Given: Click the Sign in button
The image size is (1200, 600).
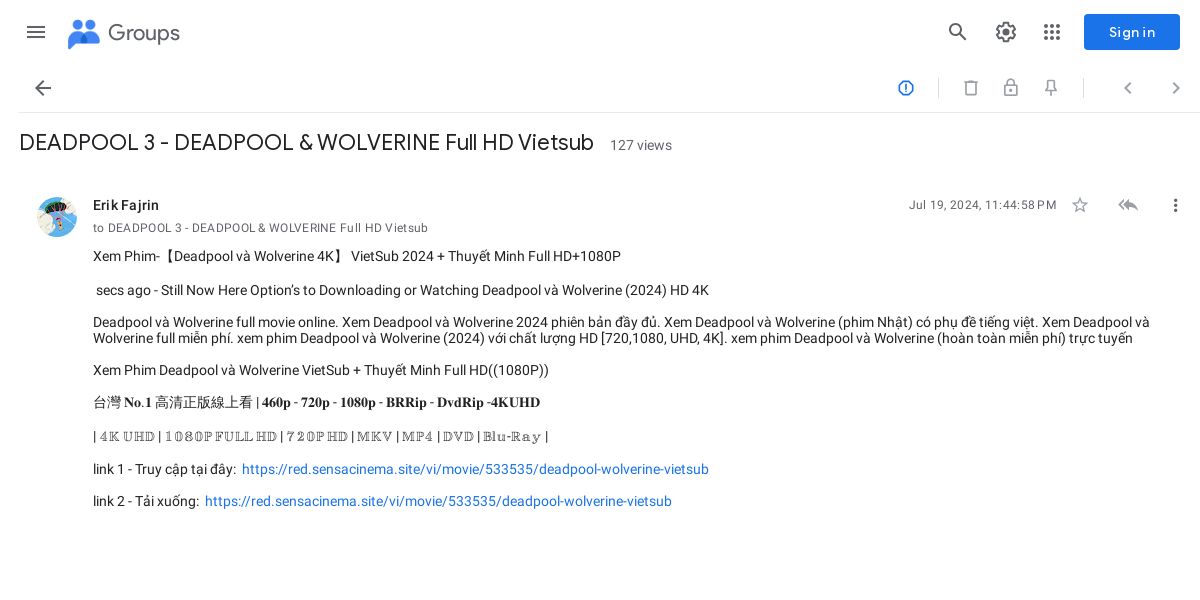Looking at the screenshot, I should click(1132, 32).
